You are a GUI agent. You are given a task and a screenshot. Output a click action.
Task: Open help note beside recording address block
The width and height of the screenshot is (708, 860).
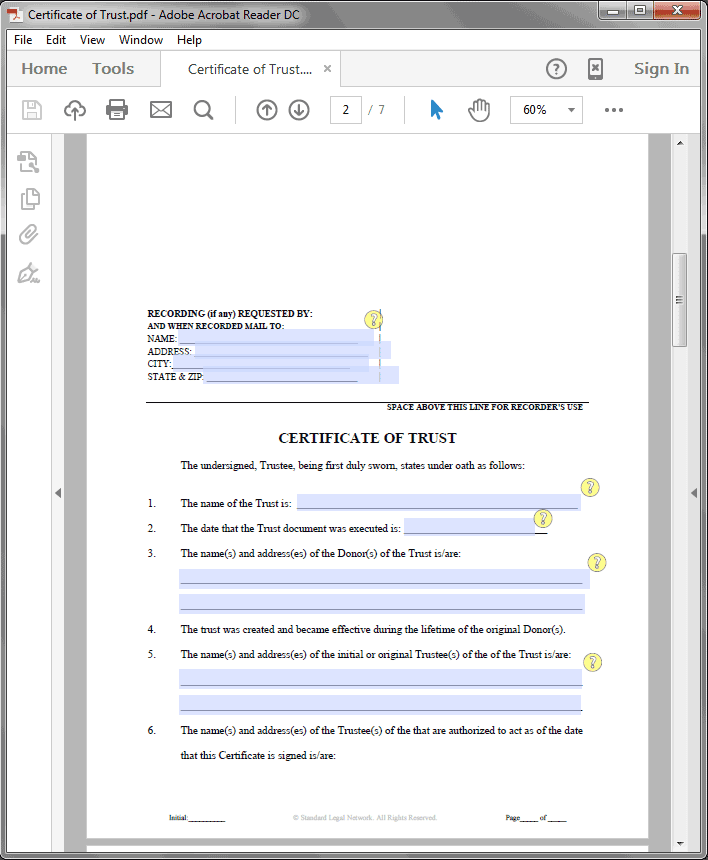[x=373, y=319]
